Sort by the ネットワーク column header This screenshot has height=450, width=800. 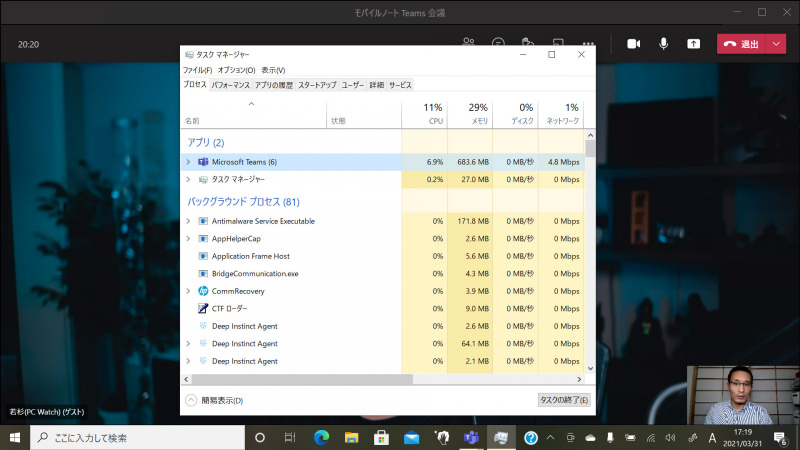561,114
